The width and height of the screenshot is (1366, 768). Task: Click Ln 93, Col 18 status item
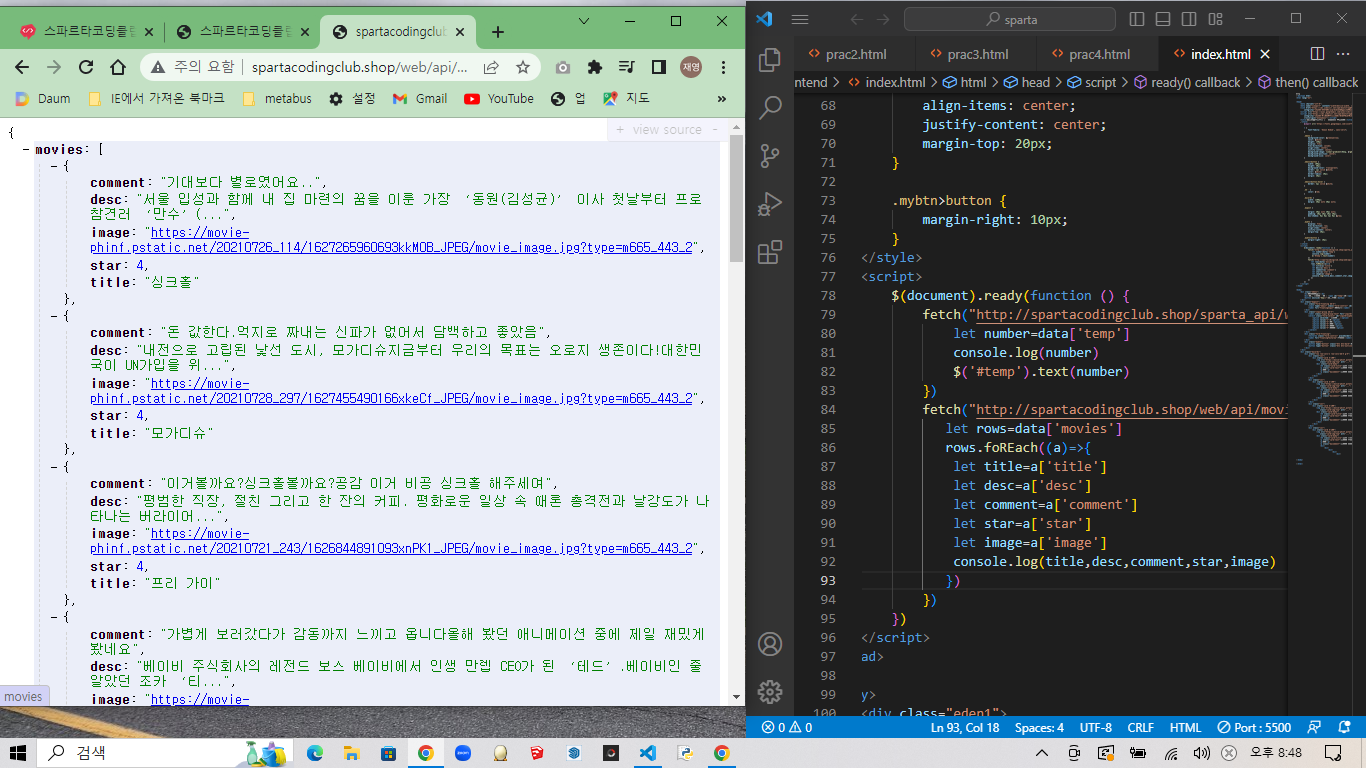(965, 728)
